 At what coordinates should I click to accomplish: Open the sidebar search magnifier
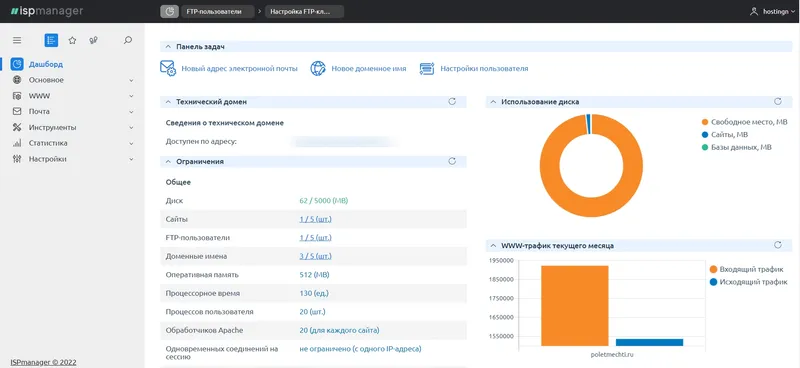pos(128,40)
